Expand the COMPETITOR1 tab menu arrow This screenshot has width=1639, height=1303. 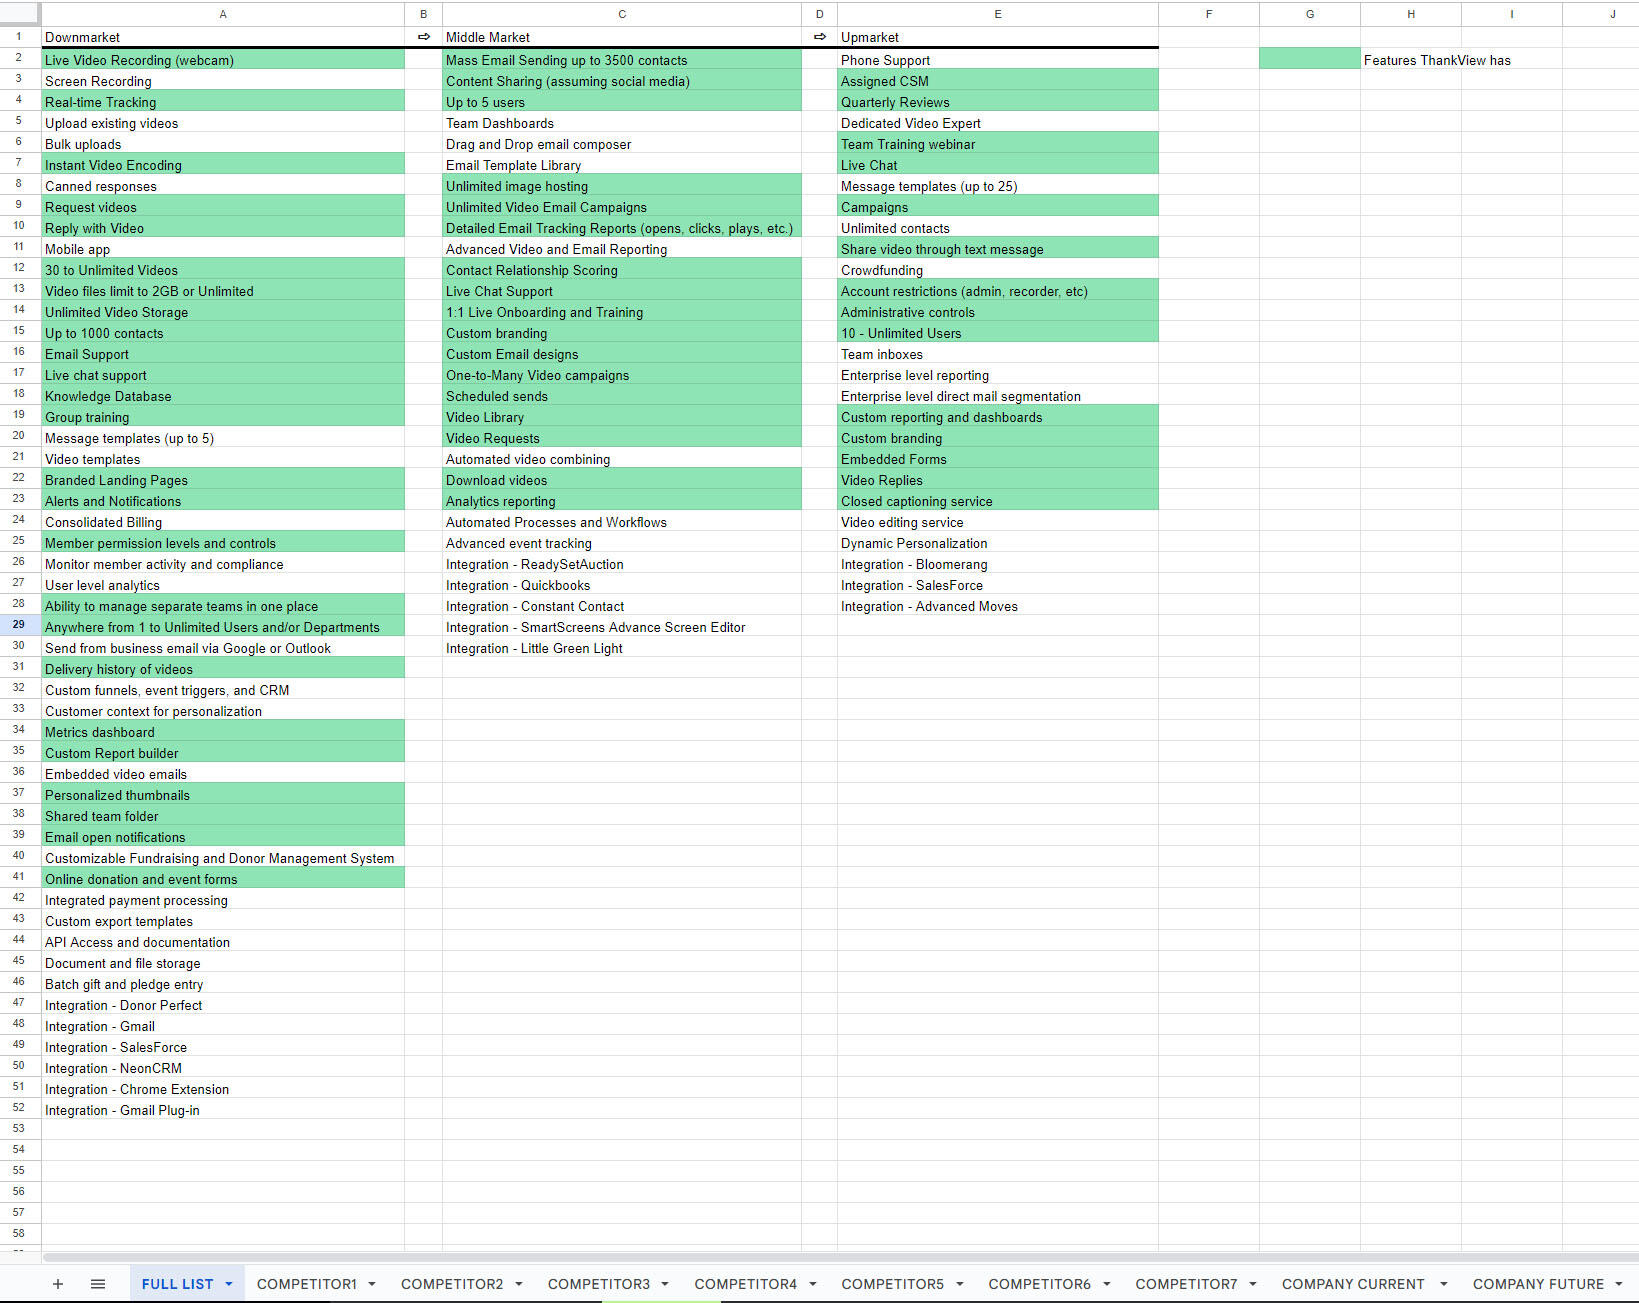(372, 1284)
